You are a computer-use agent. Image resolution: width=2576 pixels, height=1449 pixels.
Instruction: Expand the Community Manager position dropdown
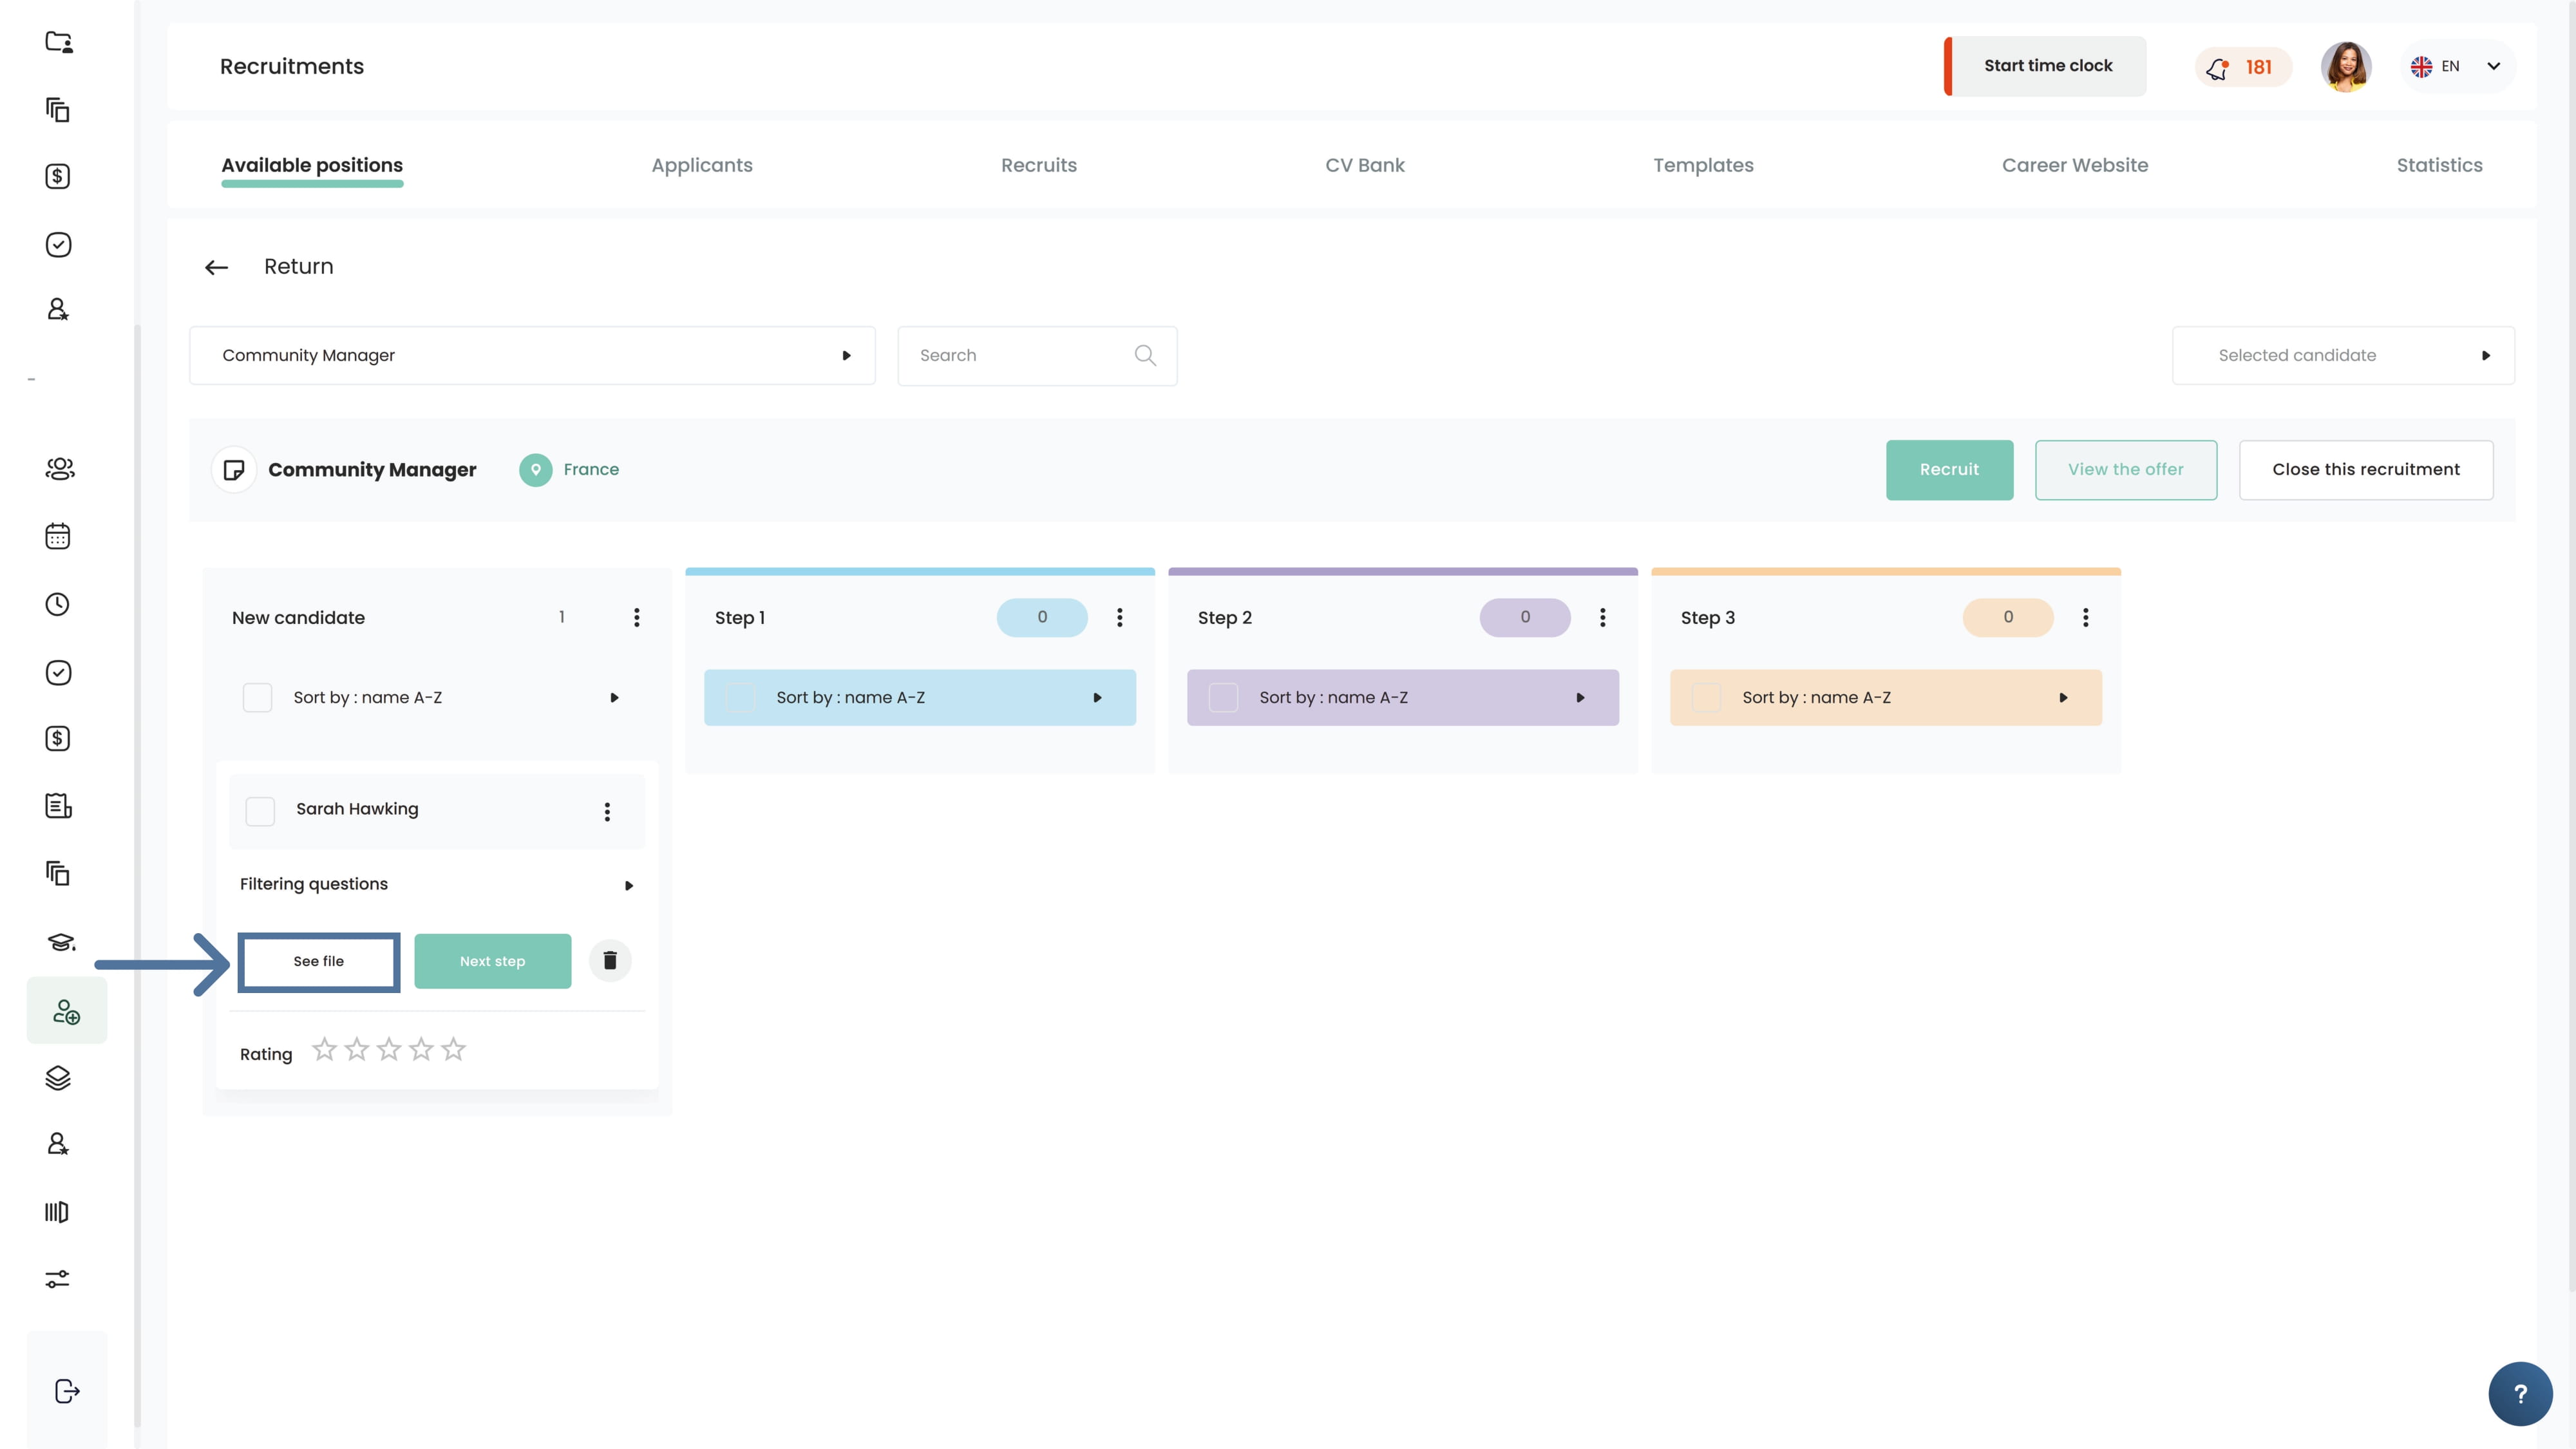(532, 355)
